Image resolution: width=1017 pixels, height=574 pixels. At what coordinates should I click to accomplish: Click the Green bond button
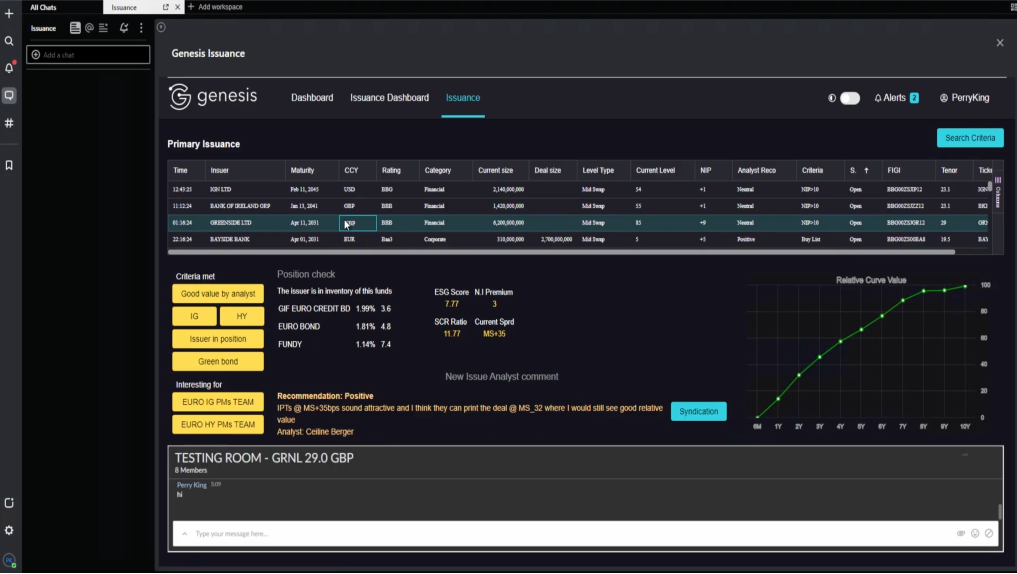[x=218, y=362]
